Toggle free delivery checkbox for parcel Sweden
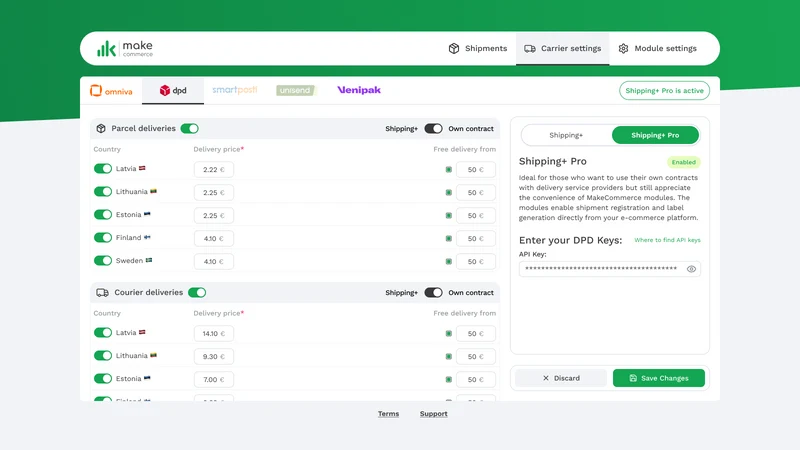 tap(448, 261)
